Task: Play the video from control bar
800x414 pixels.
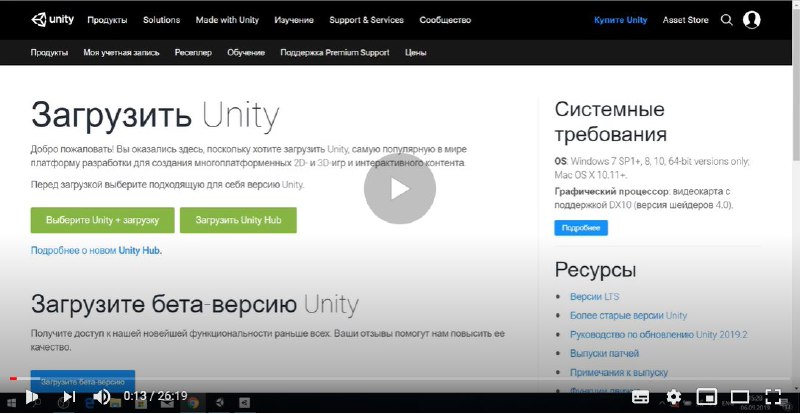Action: click(31, 396)
